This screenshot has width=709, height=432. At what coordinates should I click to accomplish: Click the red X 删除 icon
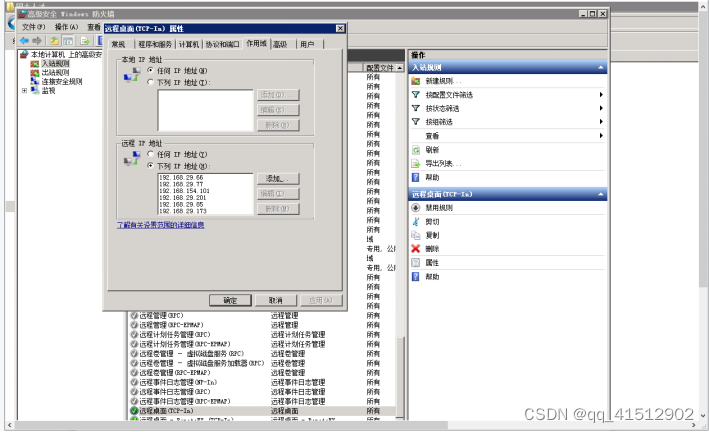pyautogui.click(x=416, y=248)
